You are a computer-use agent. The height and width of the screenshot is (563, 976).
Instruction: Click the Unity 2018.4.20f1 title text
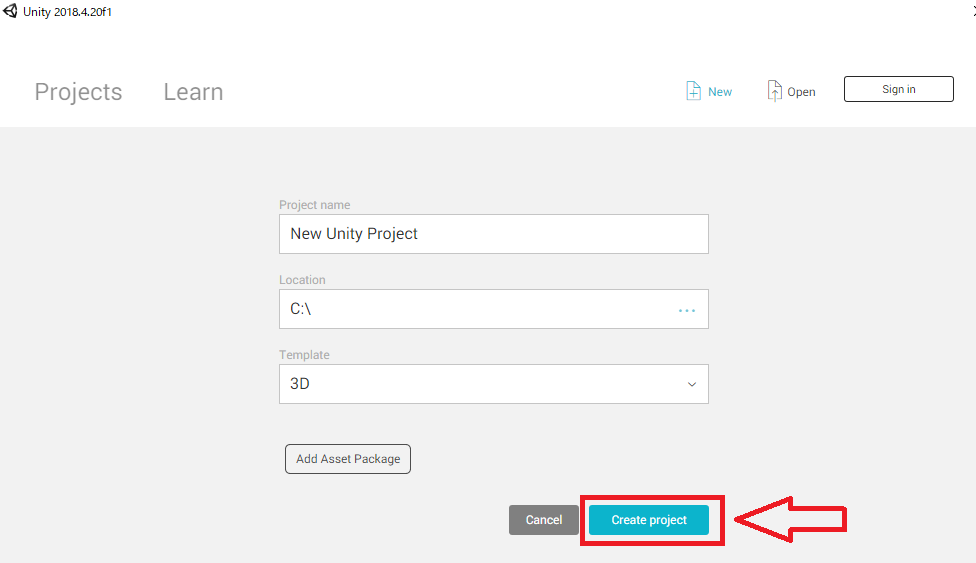tap(67, 12)
